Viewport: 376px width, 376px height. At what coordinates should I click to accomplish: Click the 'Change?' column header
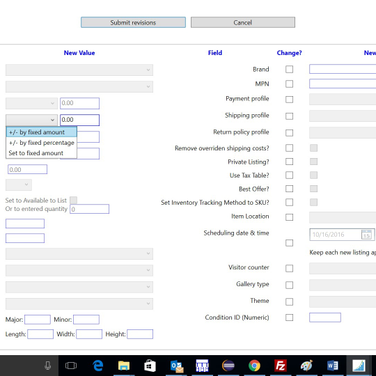tap(289, 53)
